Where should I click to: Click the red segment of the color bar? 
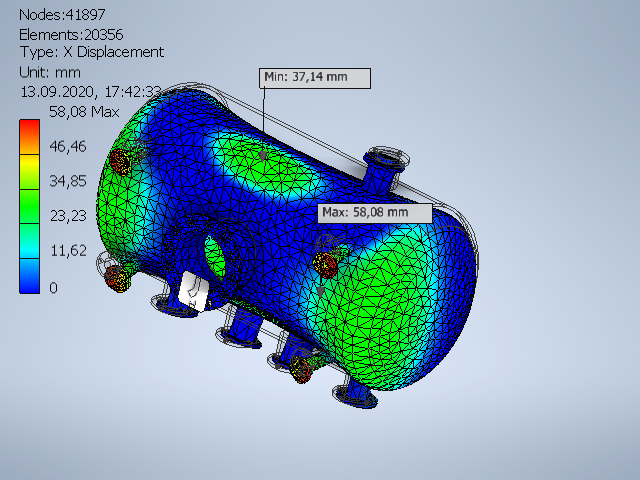pos(29,137)
